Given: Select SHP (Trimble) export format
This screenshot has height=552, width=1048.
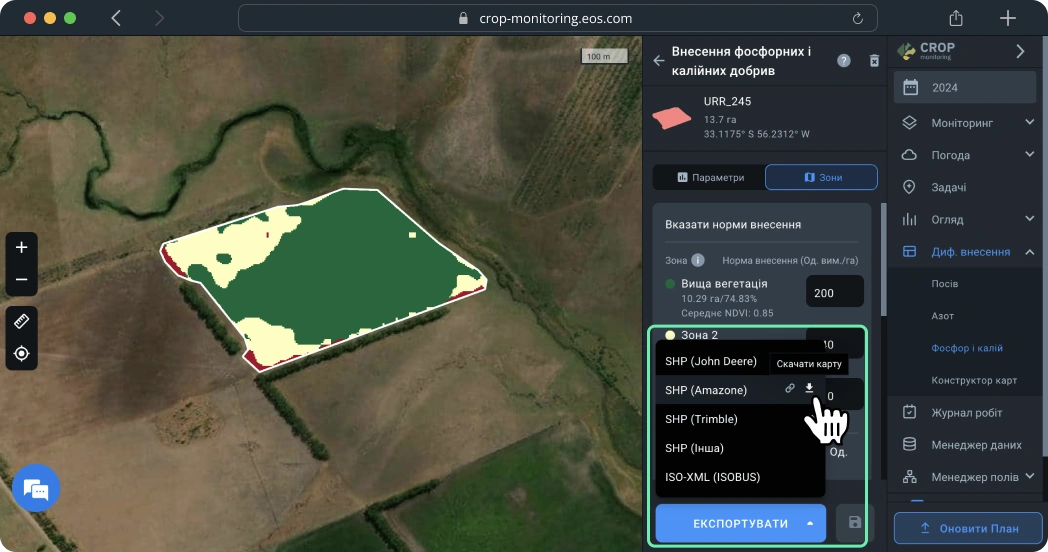Looking at the screenshot, I should point(701,419).
